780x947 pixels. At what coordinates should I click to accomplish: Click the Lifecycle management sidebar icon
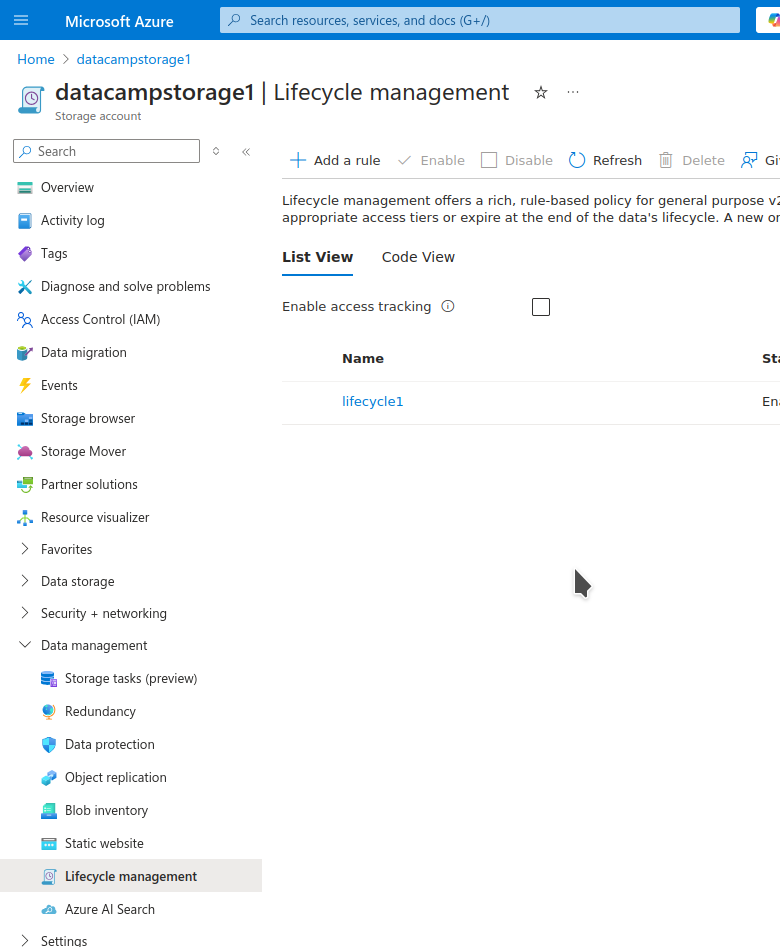tap(49, 876)
